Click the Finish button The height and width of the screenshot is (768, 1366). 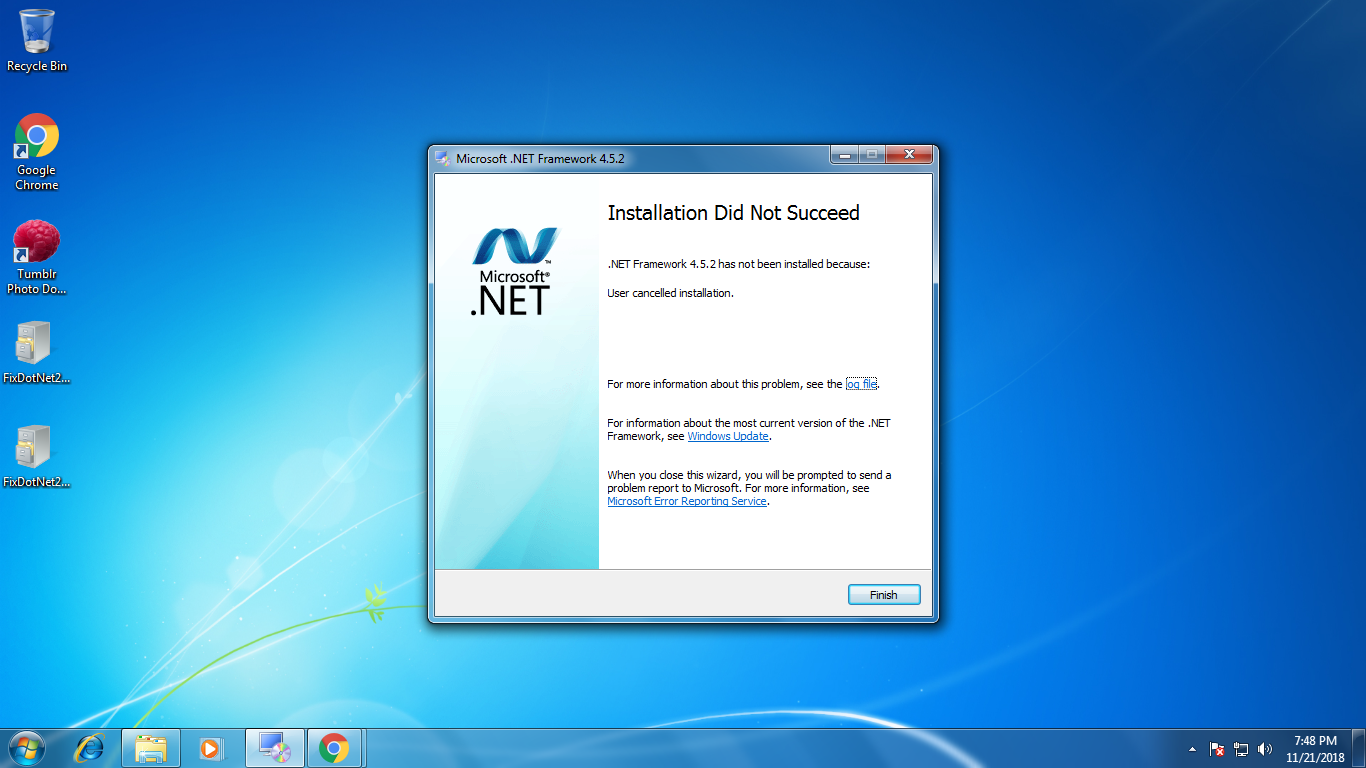pyautogui.click(x=883, y=594)
